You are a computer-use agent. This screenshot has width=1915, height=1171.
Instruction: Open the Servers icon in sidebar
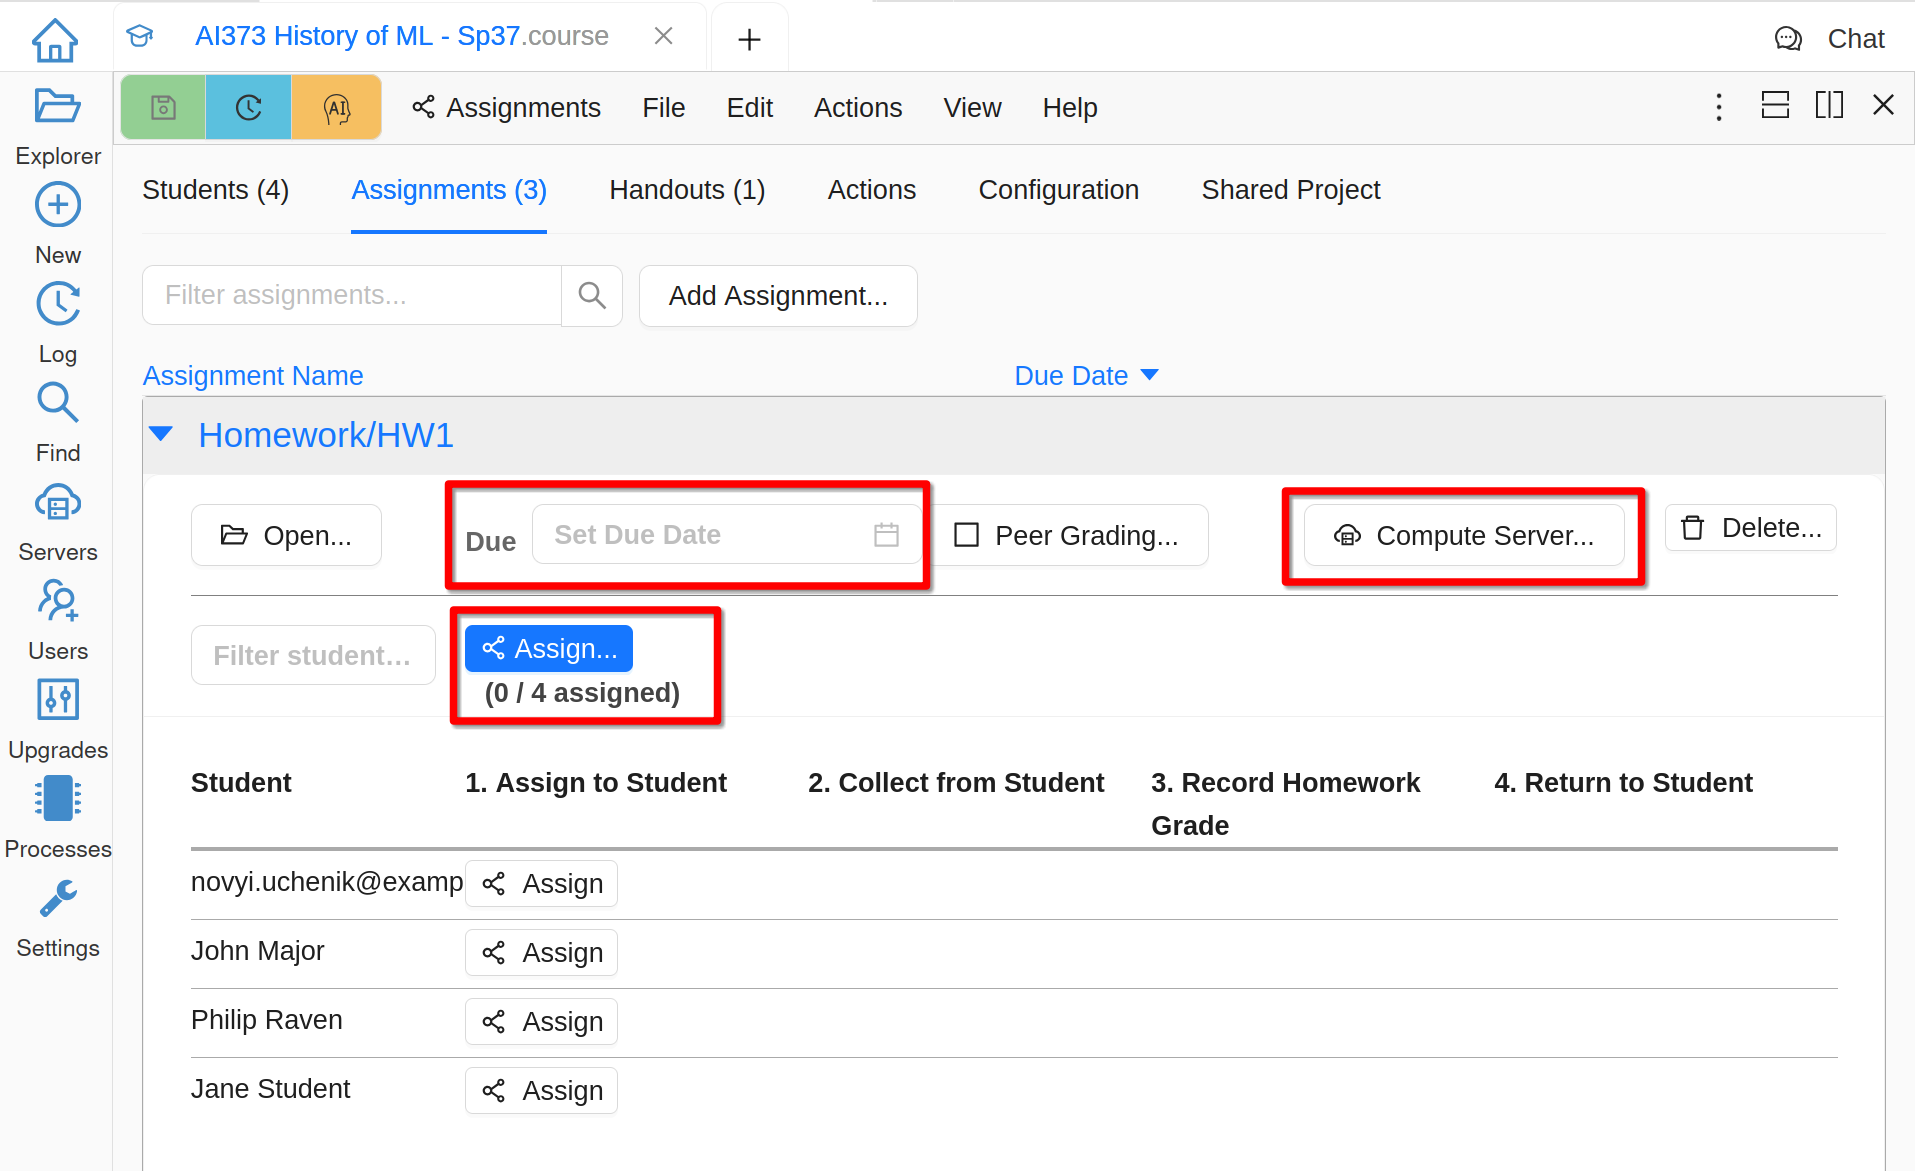click(57, 503)
